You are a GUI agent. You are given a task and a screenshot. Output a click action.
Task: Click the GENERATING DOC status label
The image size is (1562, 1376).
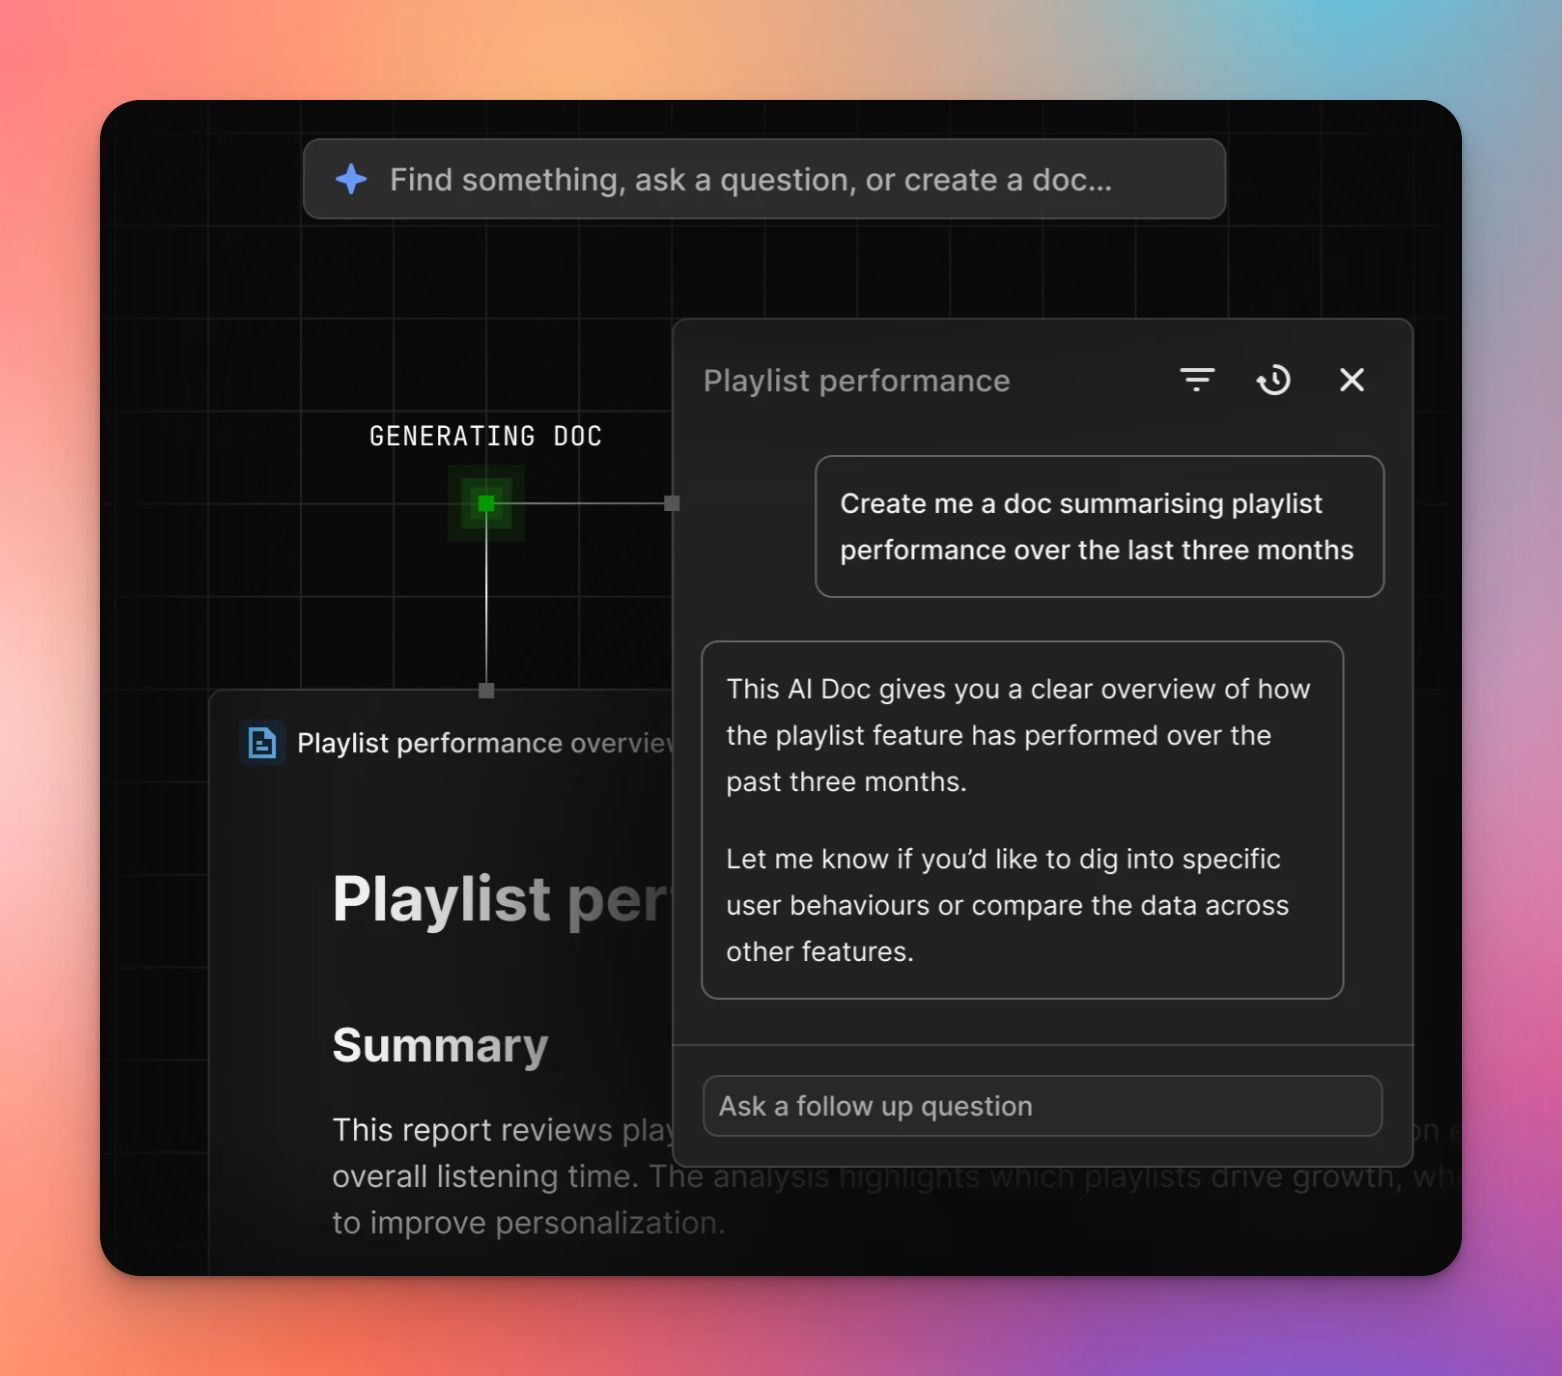pos(485,435)
